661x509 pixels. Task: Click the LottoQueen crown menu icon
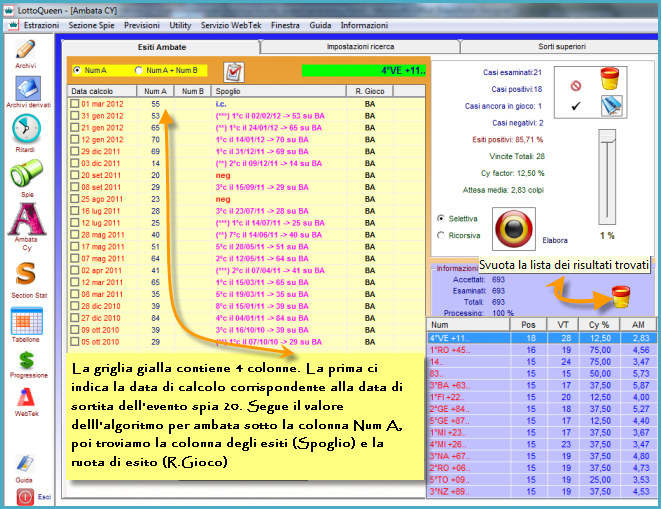click(13, 25)
